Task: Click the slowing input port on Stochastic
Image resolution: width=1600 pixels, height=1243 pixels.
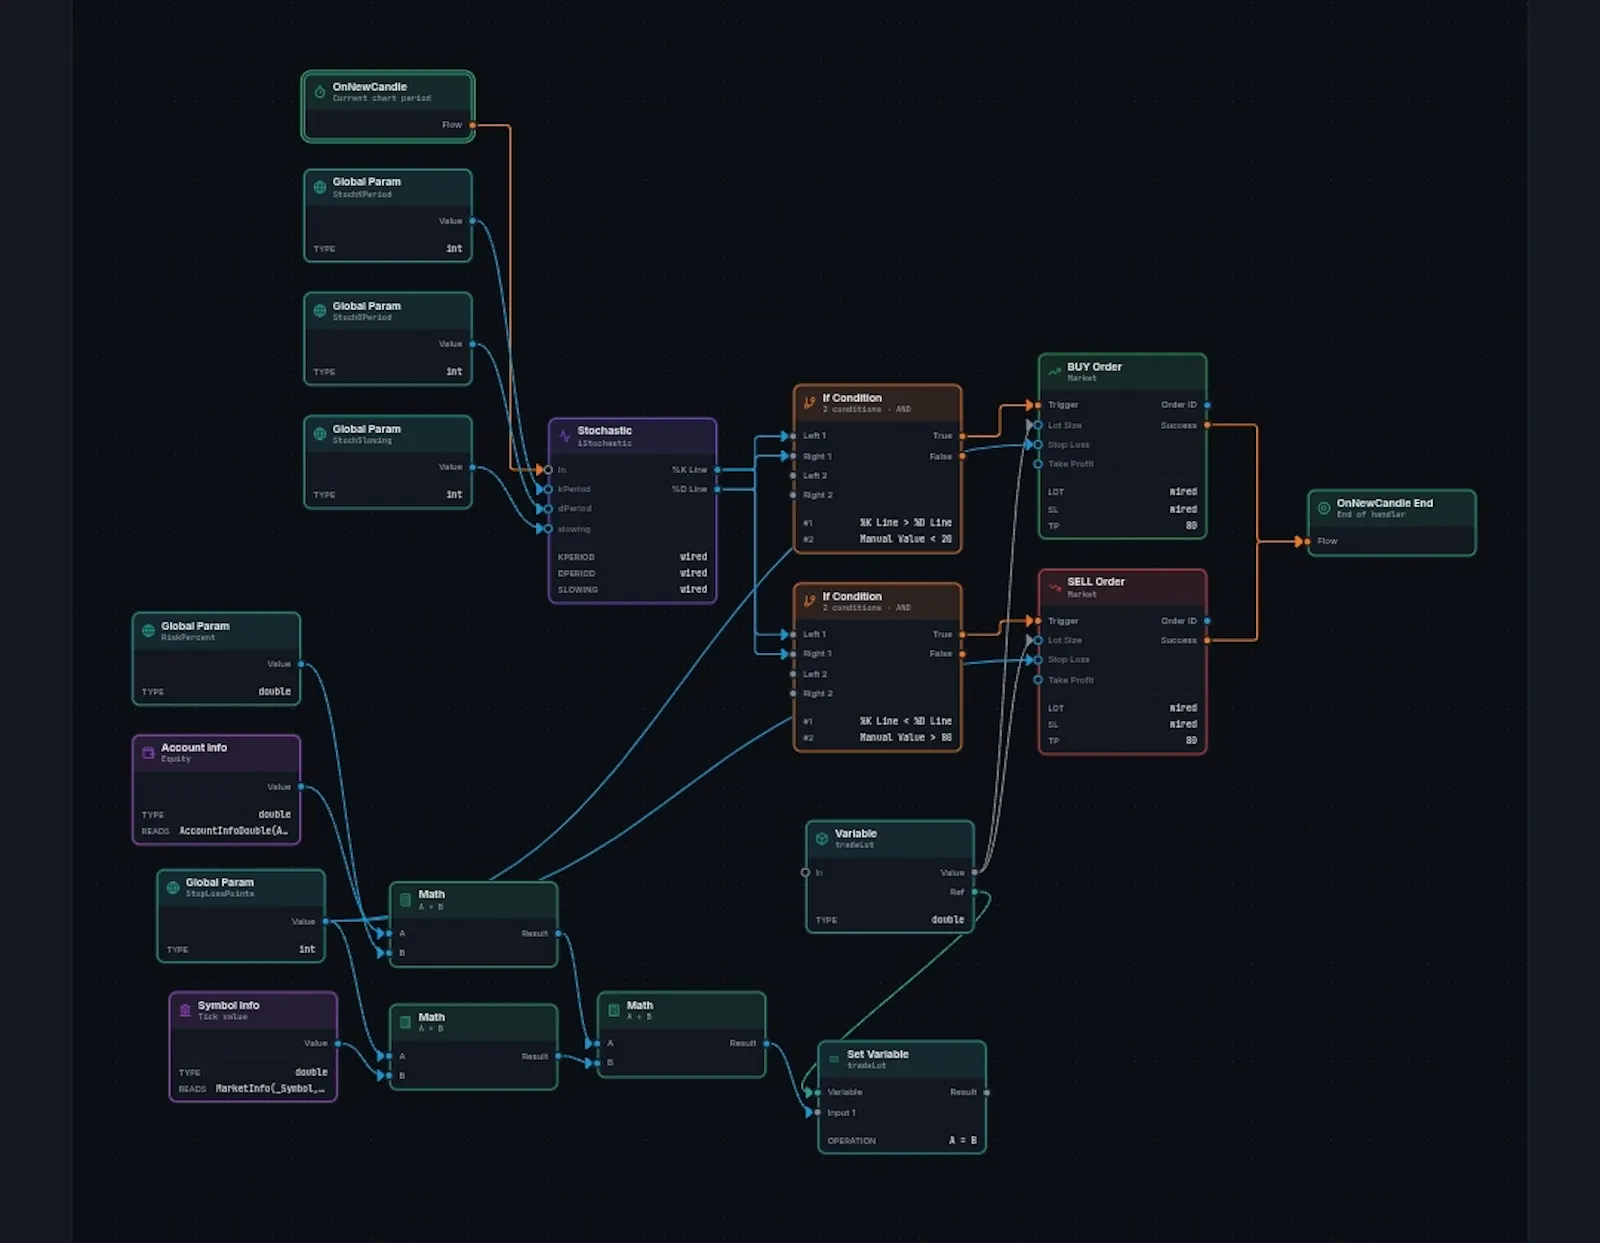Action: [549, 528]
